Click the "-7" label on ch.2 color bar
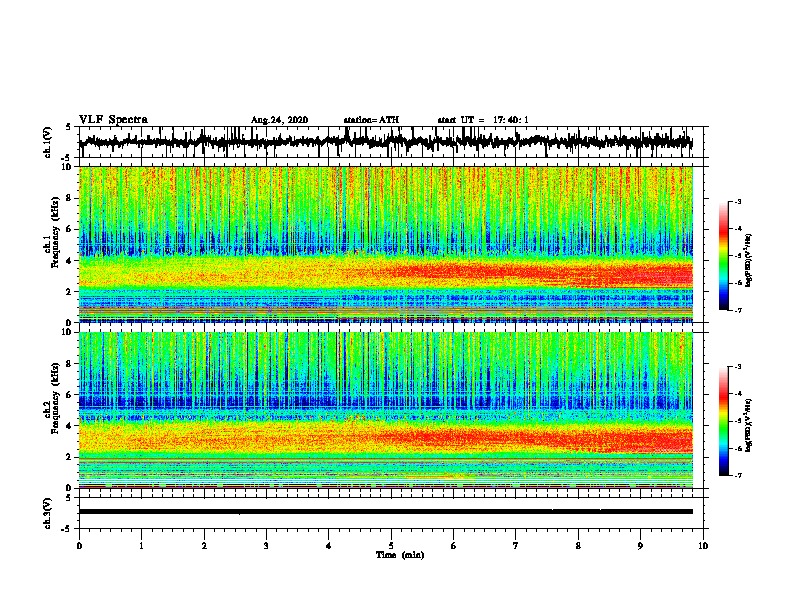Image resolution: width=792 pixels, height=612 pixels. coord(737,475)
